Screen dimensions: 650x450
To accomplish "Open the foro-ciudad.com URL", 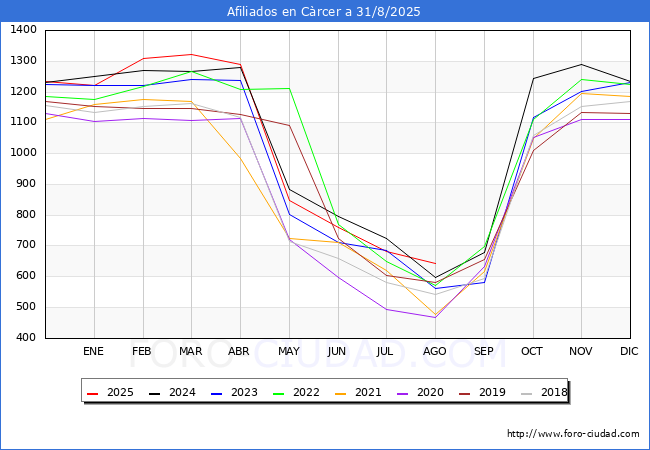I will 573,434.
